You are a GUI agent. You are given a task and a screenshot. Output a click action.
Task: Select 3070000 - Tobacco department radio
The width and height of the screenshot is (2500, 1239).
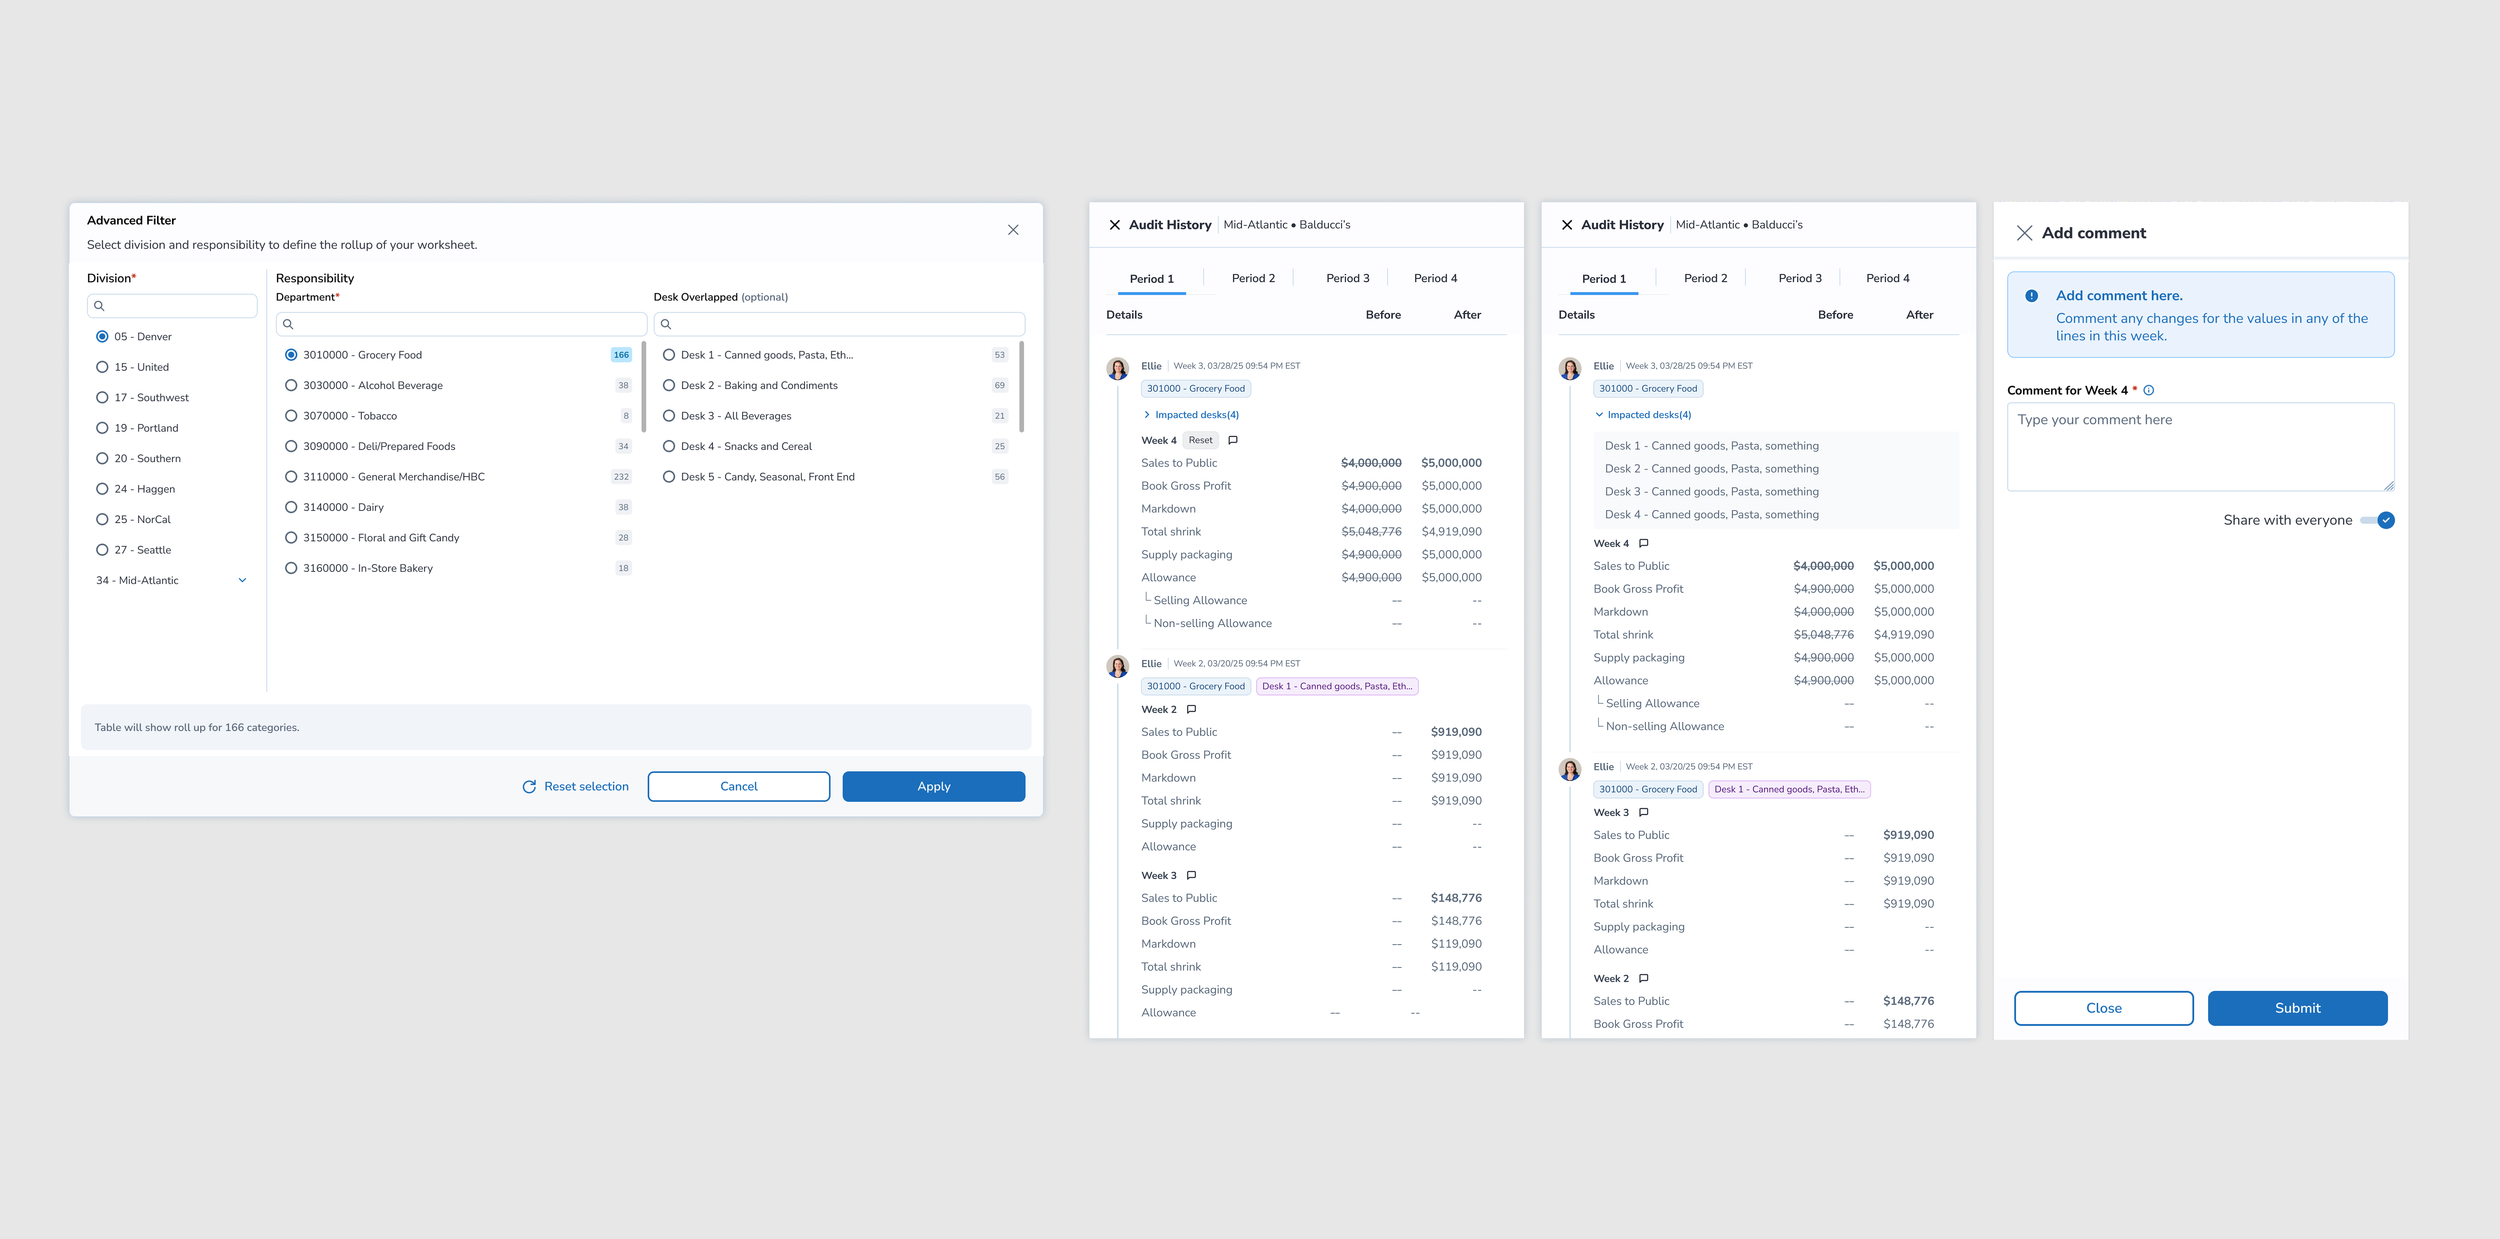pos(291,416)
